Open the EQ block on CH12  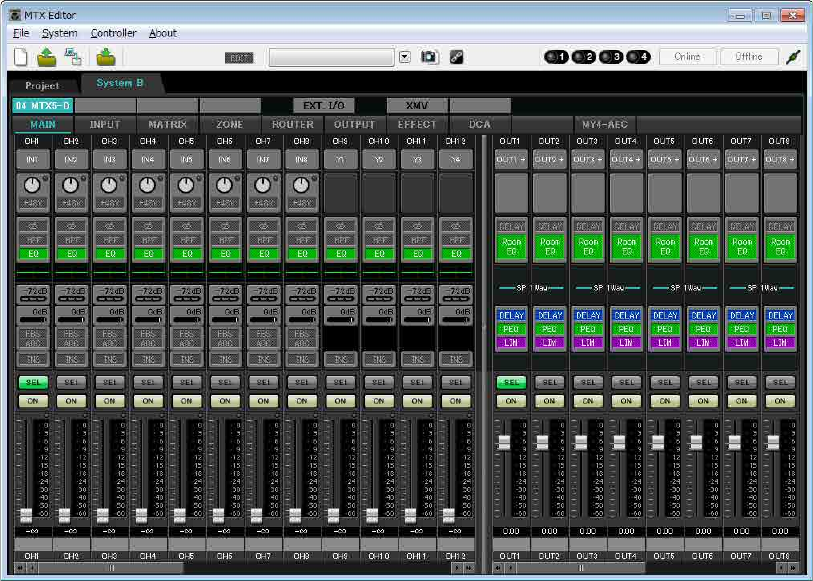456,254
